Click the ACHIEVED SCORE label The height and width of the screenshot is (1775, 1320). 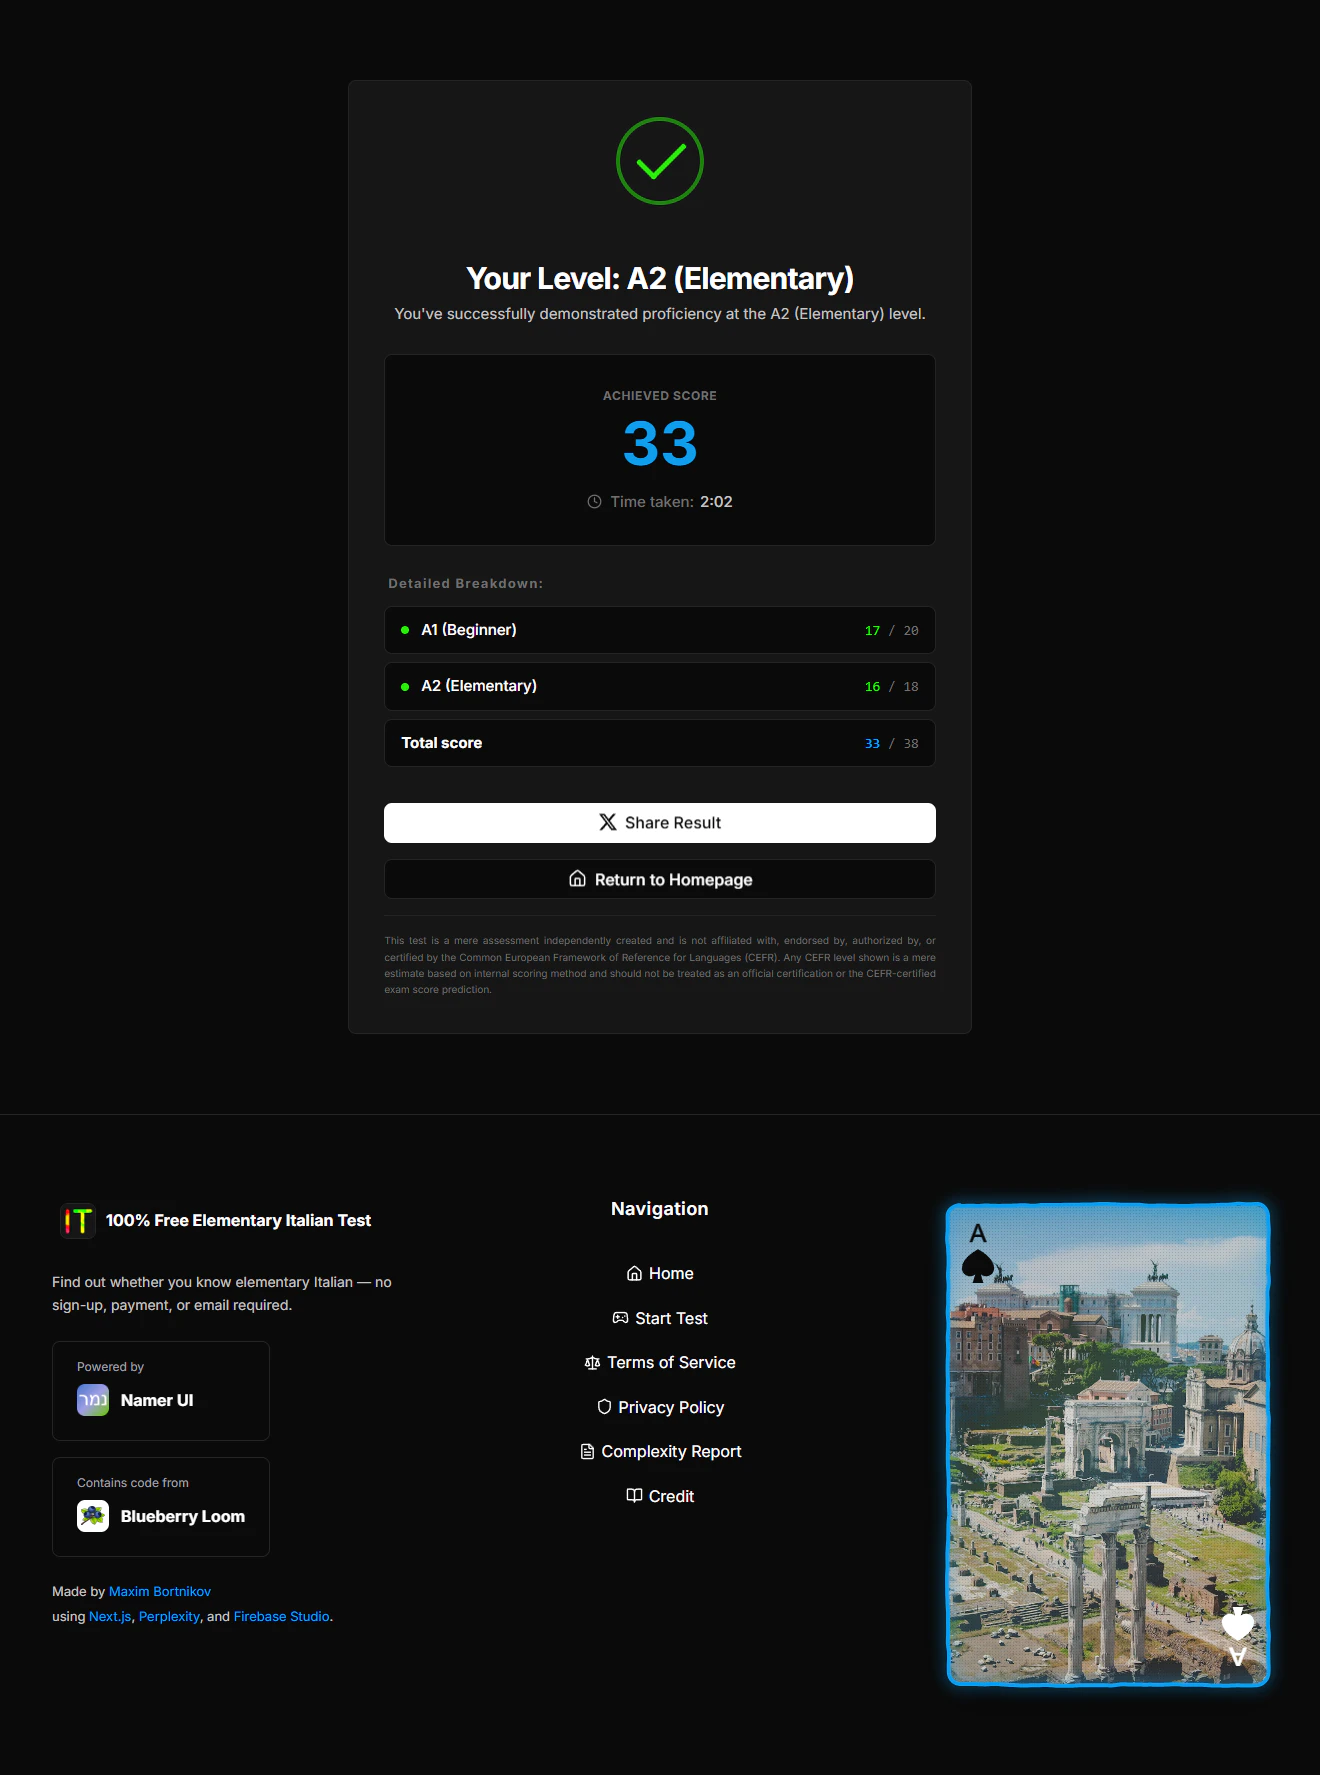click(x=660, y=396)
